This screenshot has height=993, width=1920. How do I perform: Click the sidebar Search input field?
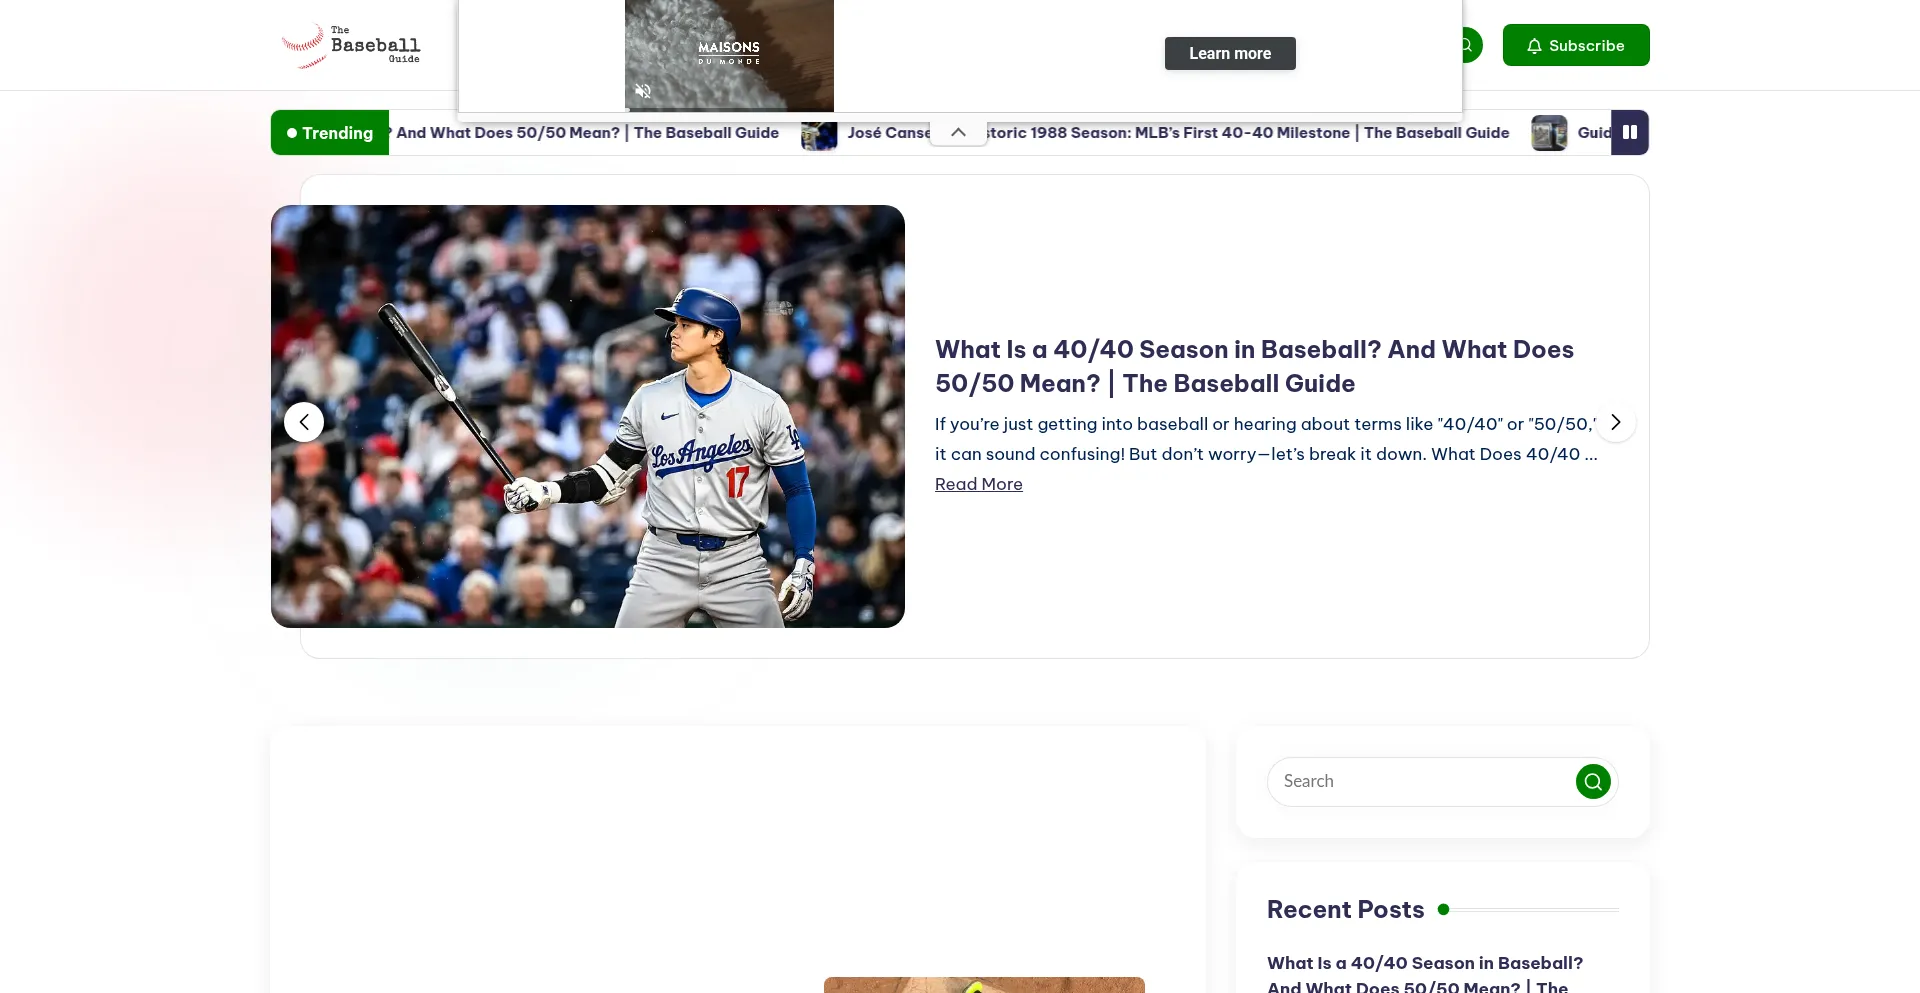pyautogui.click(x=1422, y=781)
